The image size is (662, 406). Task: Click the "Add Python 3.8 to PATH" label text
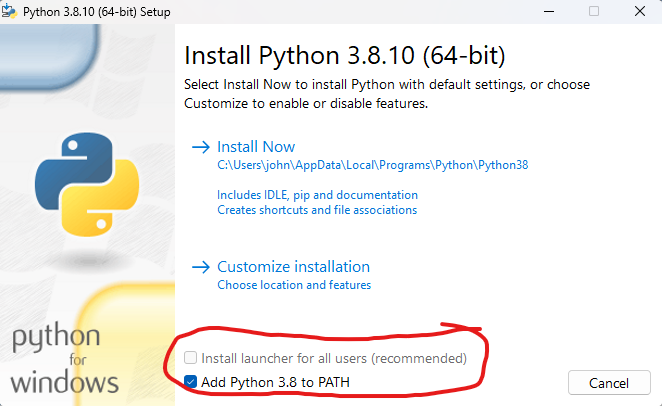(x=275, y=381)
